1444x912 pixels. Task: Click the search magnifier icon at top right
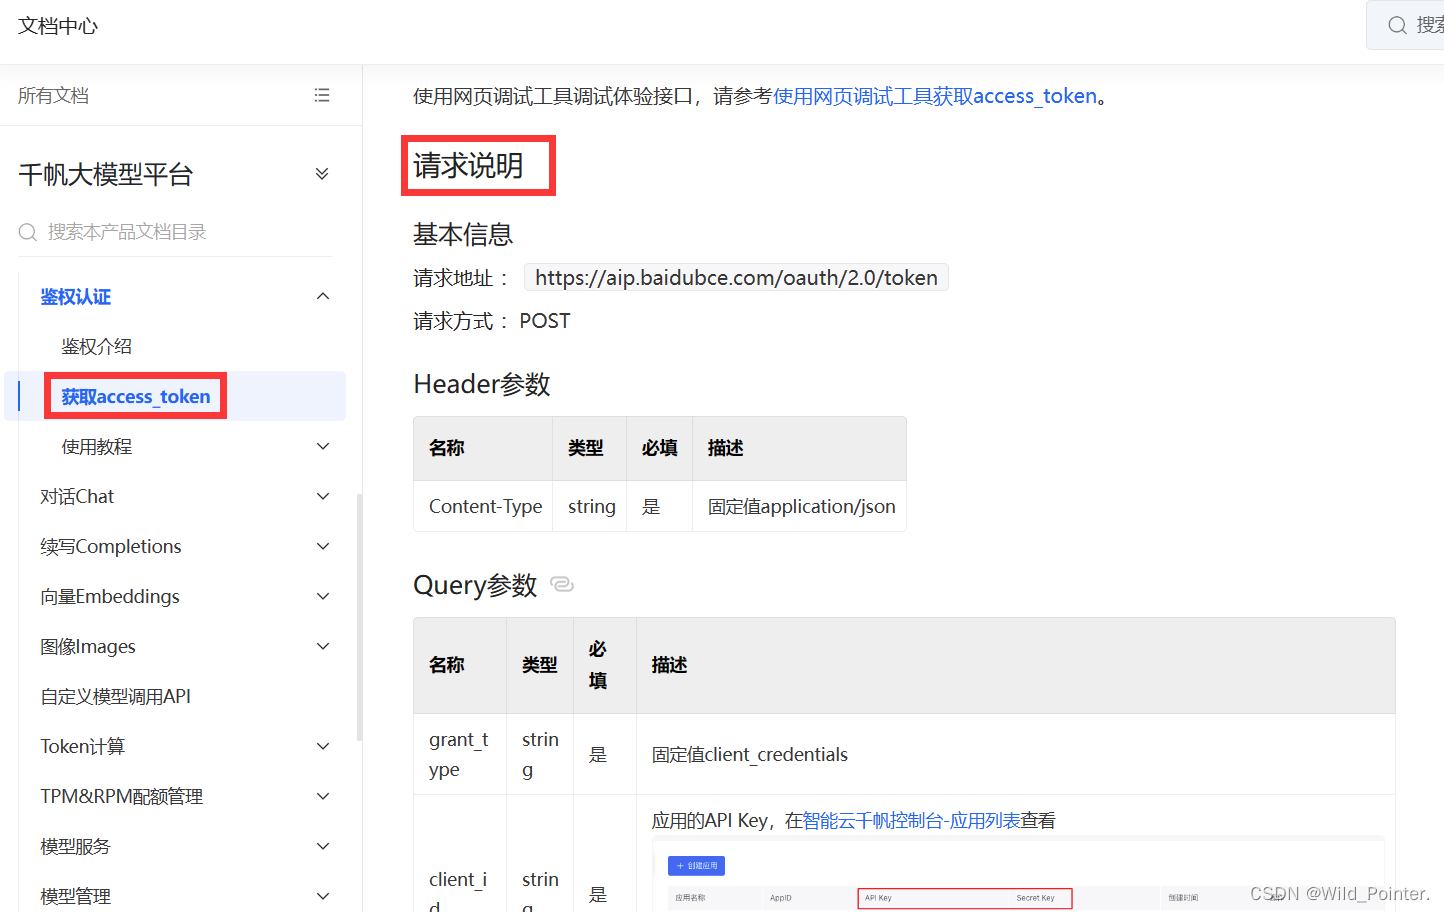(x=1397, y=25)
